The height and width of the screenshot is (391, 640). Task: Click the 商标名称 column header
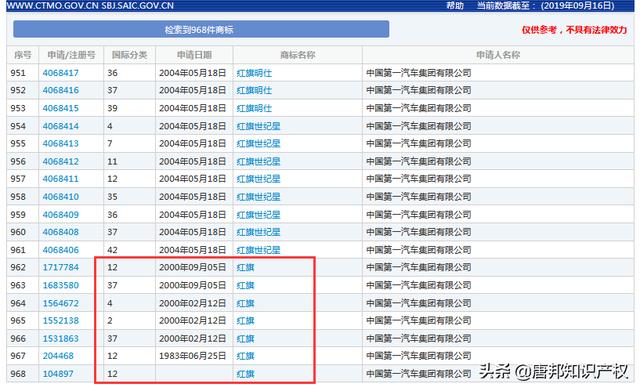pos(298,55)
